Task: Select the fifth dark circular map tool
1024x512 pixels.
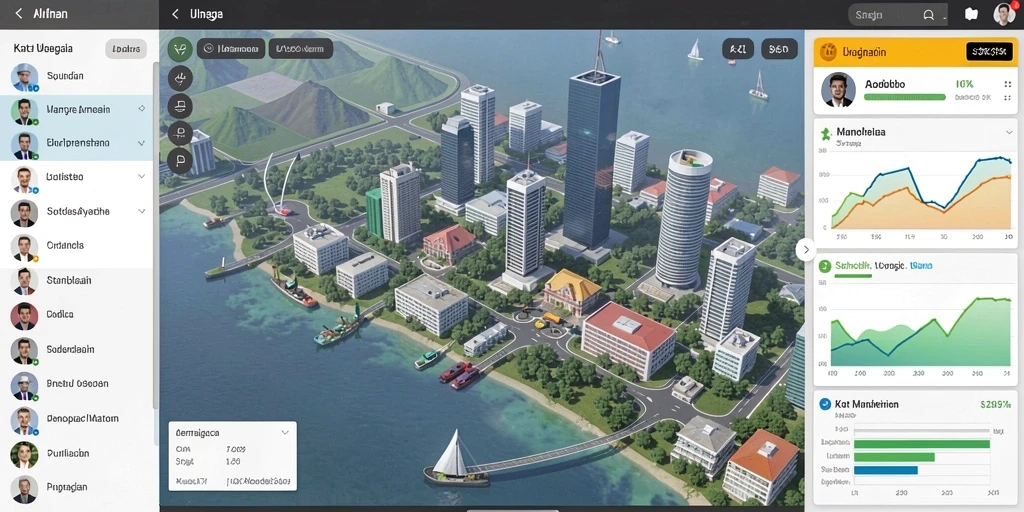Action: pos(180,161)
